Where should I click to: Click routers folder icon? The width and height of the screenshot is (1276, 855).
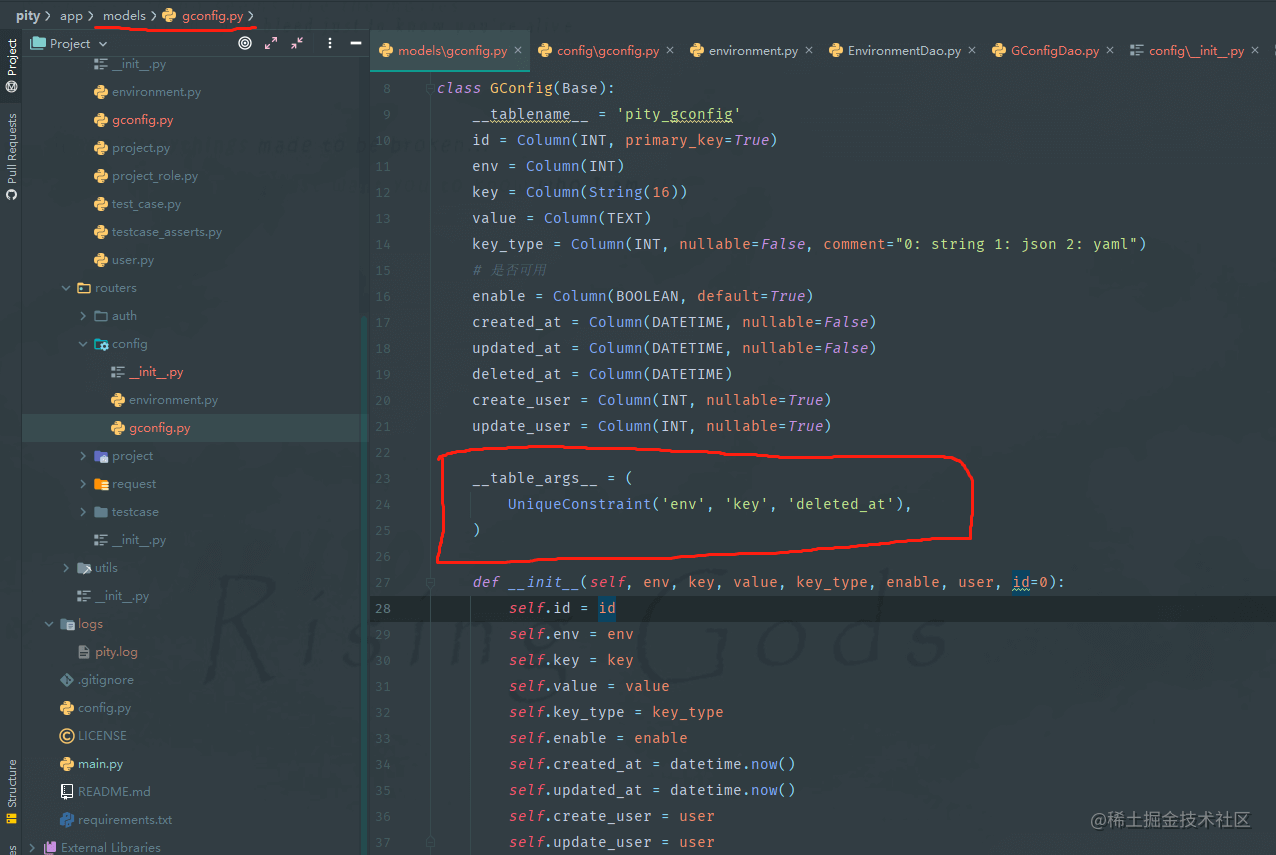pyautogui.click(x=84, y=288)
